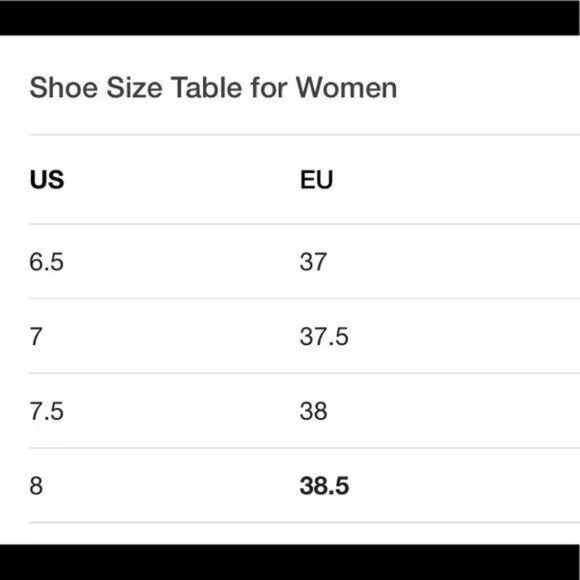Screen dimensions: 580x580
Task: Click the word Women in the title
Action: [347, 88]
